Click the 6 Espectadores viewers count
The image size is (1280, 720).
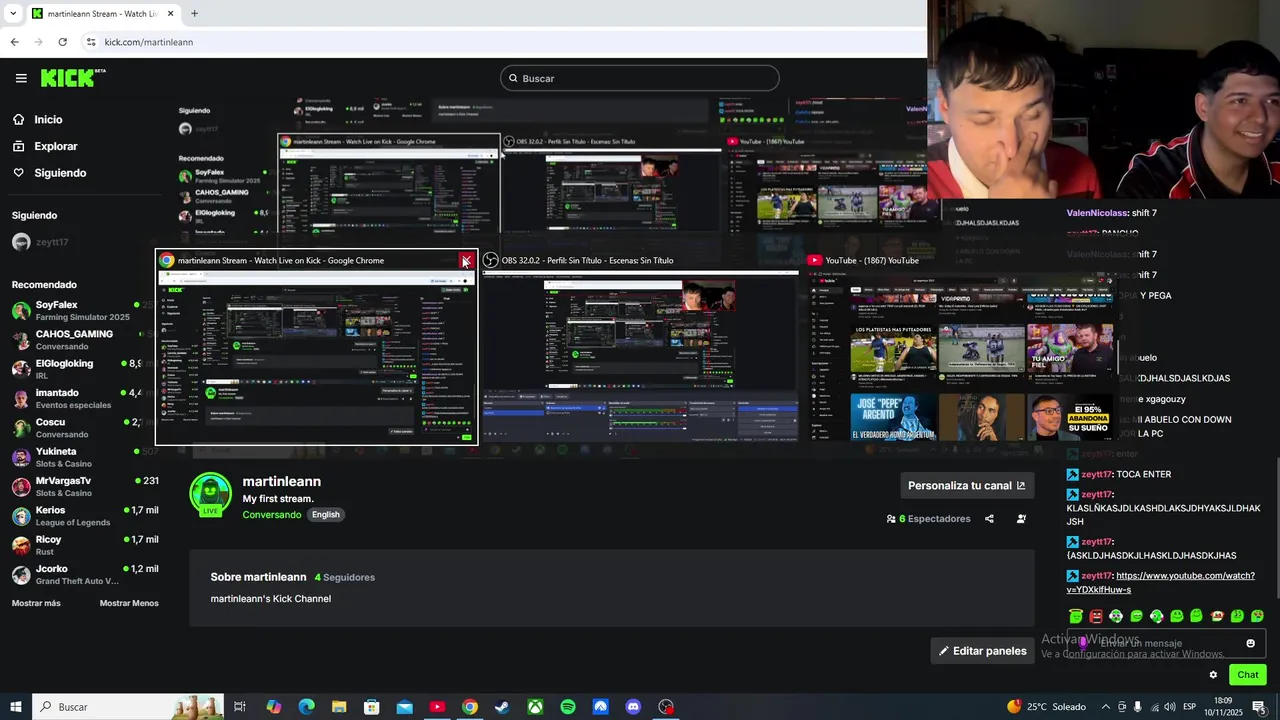click(929, 519)
